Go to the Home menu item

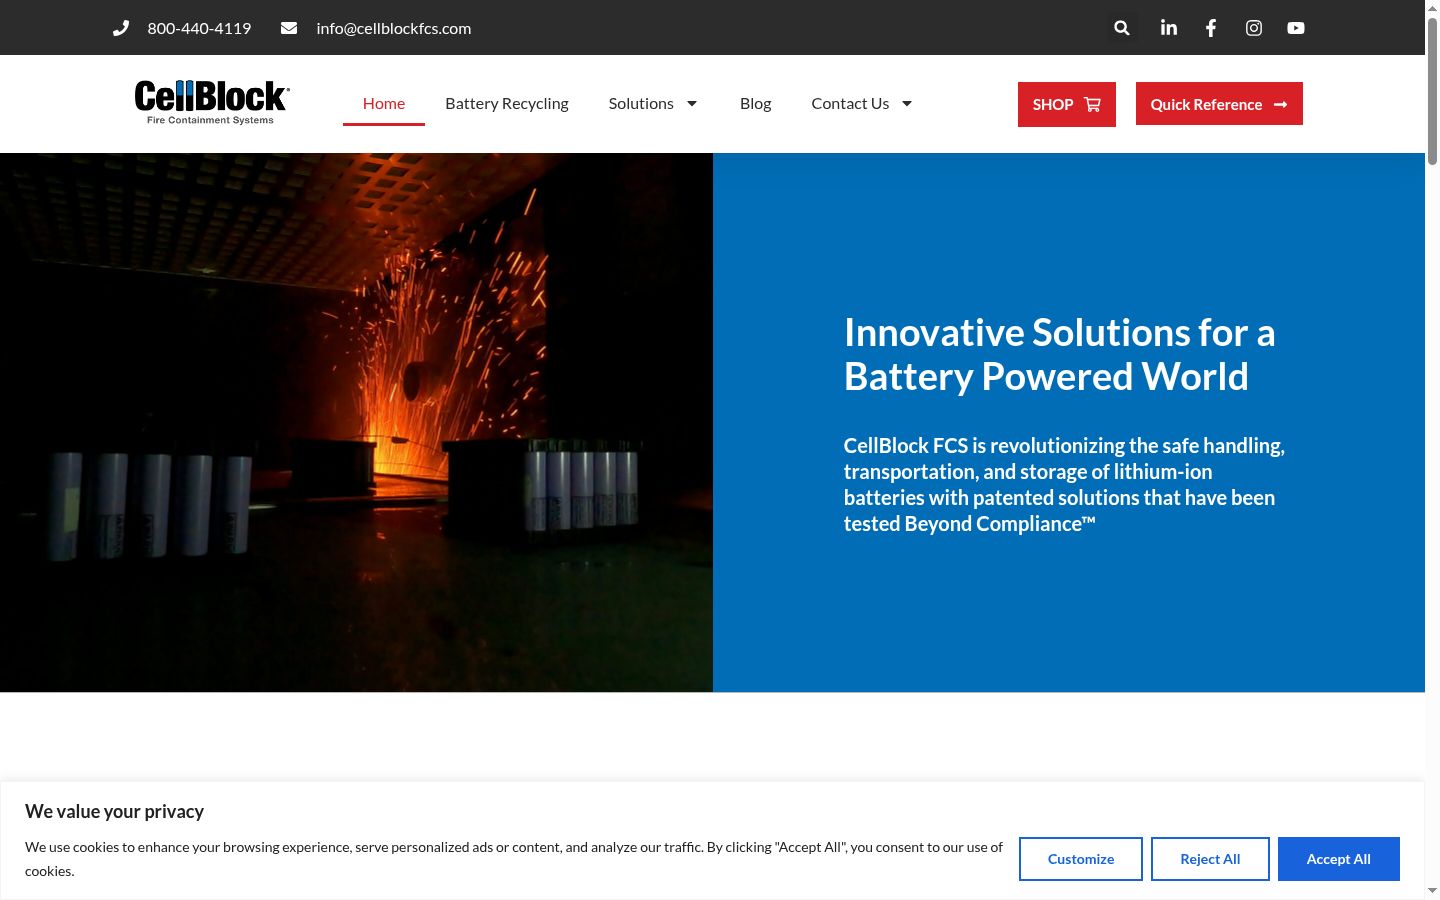384,103
